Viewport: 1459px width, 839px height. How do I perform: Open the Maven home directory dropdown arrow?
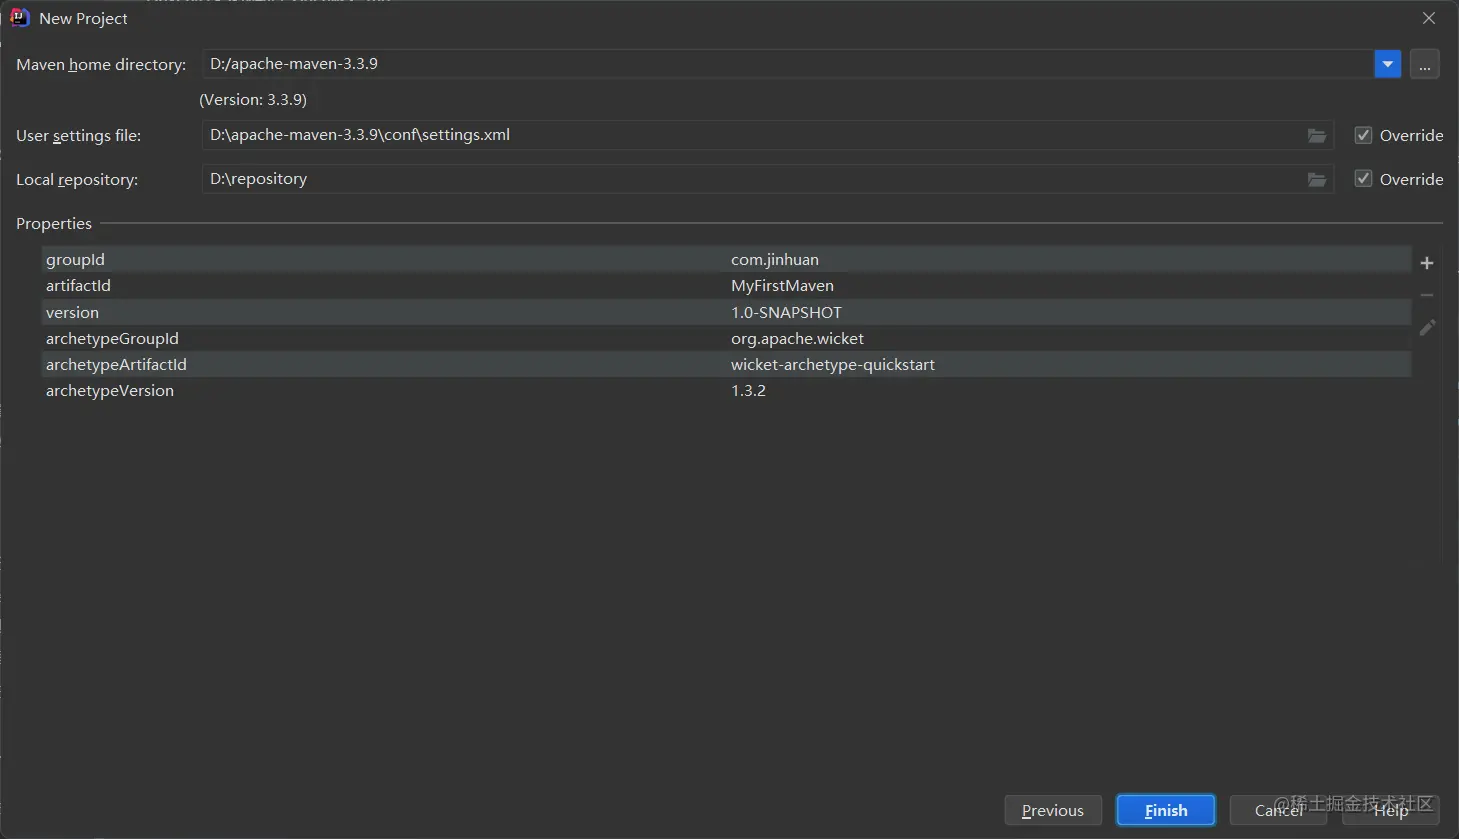pyautogui.click(x=1387, y=64)
